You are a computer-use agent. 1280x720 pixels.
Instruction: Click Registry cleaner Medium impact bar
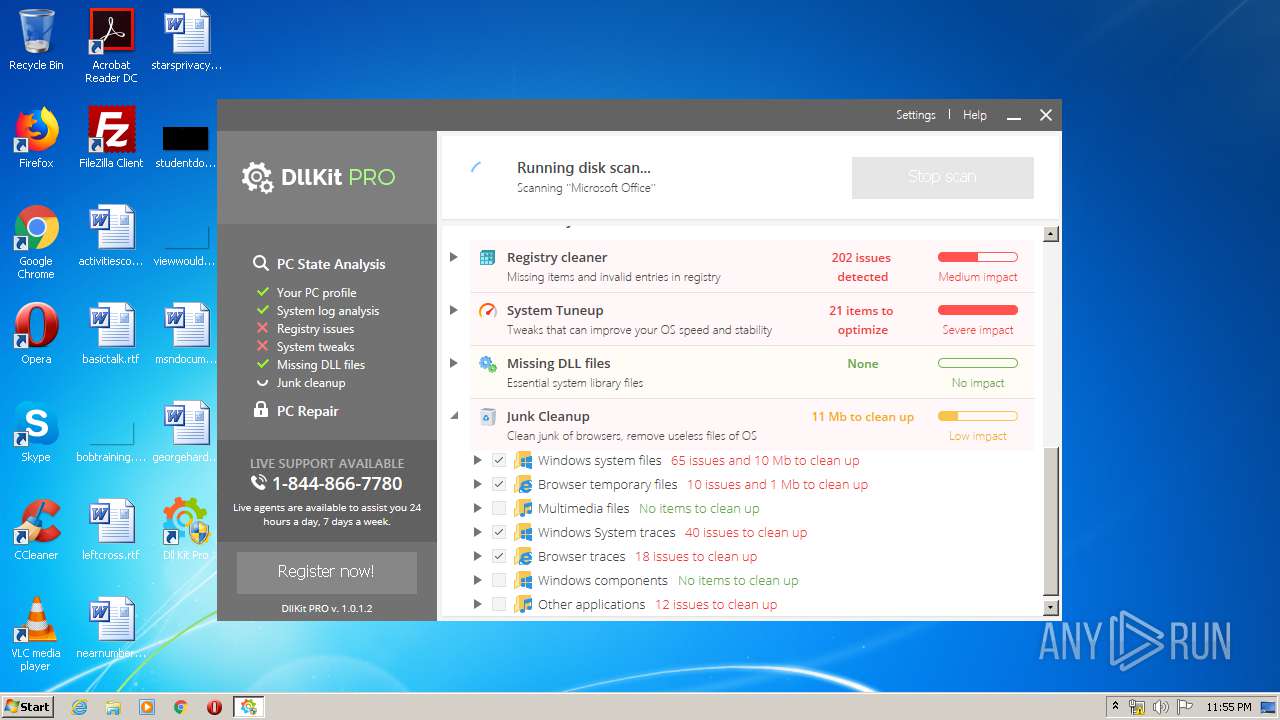[978, 258]
